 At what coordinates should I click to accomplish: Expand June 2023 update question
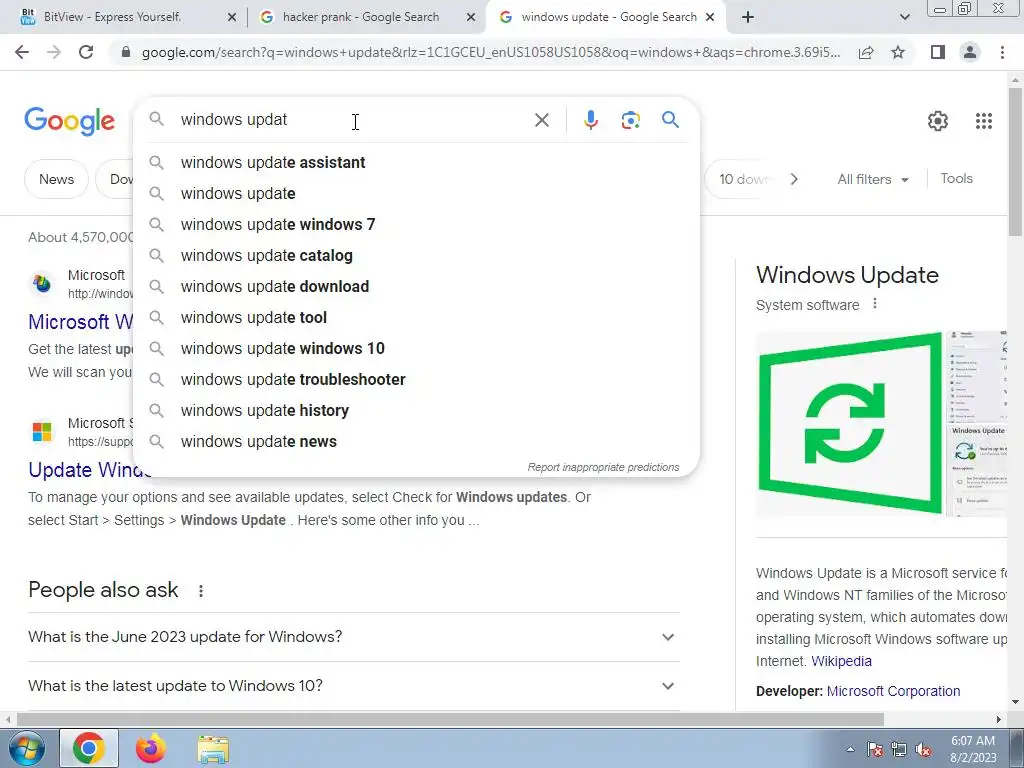pos(353,637)
